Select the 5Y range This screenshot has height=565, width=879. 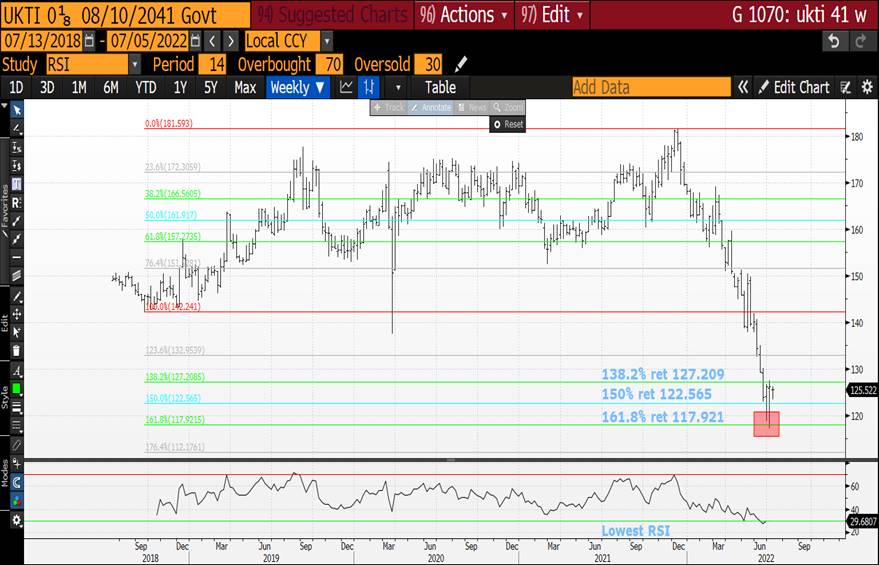click(x=210, y=87)
